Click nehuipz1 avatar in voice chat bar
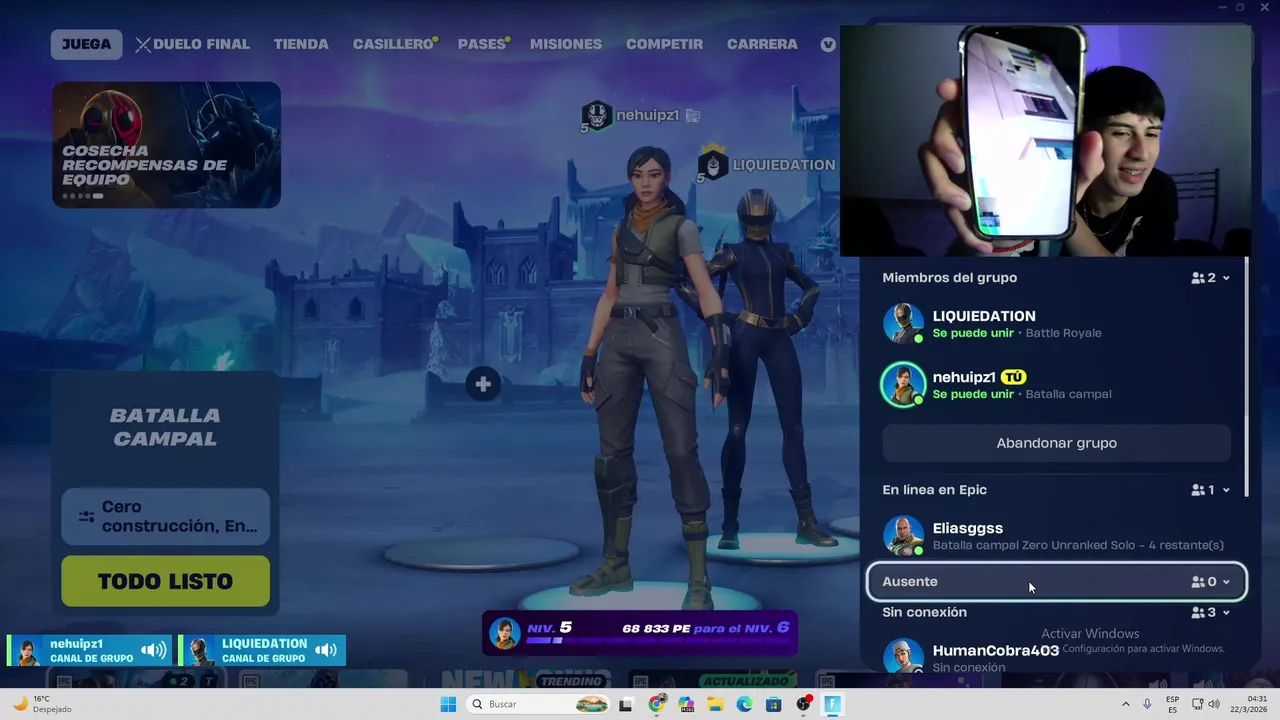This screenshot has height=720, width=1280. point(28,651)
